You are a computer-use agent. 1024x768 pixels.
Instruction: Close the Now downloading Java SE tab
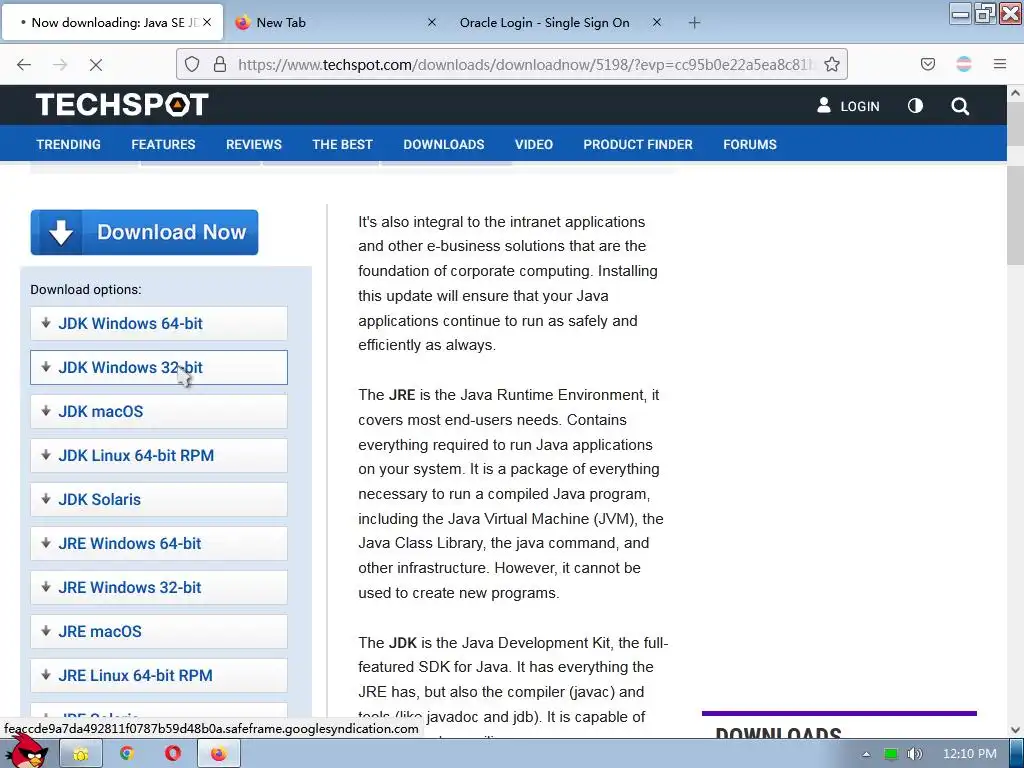(207, 22)
